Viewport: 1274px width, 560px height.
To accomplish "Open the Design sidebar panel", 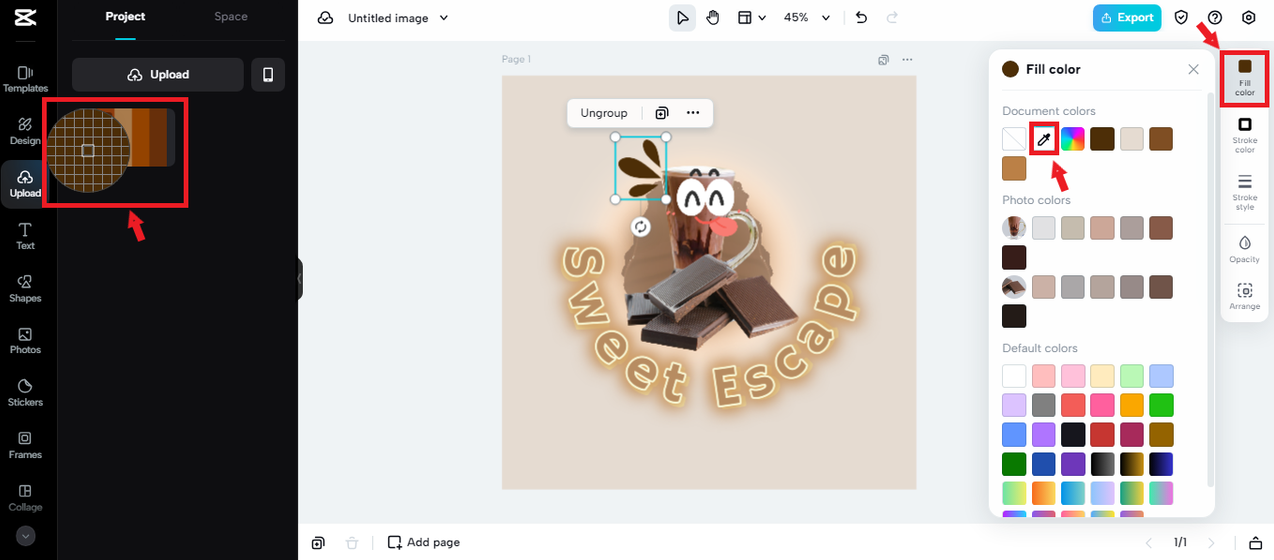I will tap(25, 131).
